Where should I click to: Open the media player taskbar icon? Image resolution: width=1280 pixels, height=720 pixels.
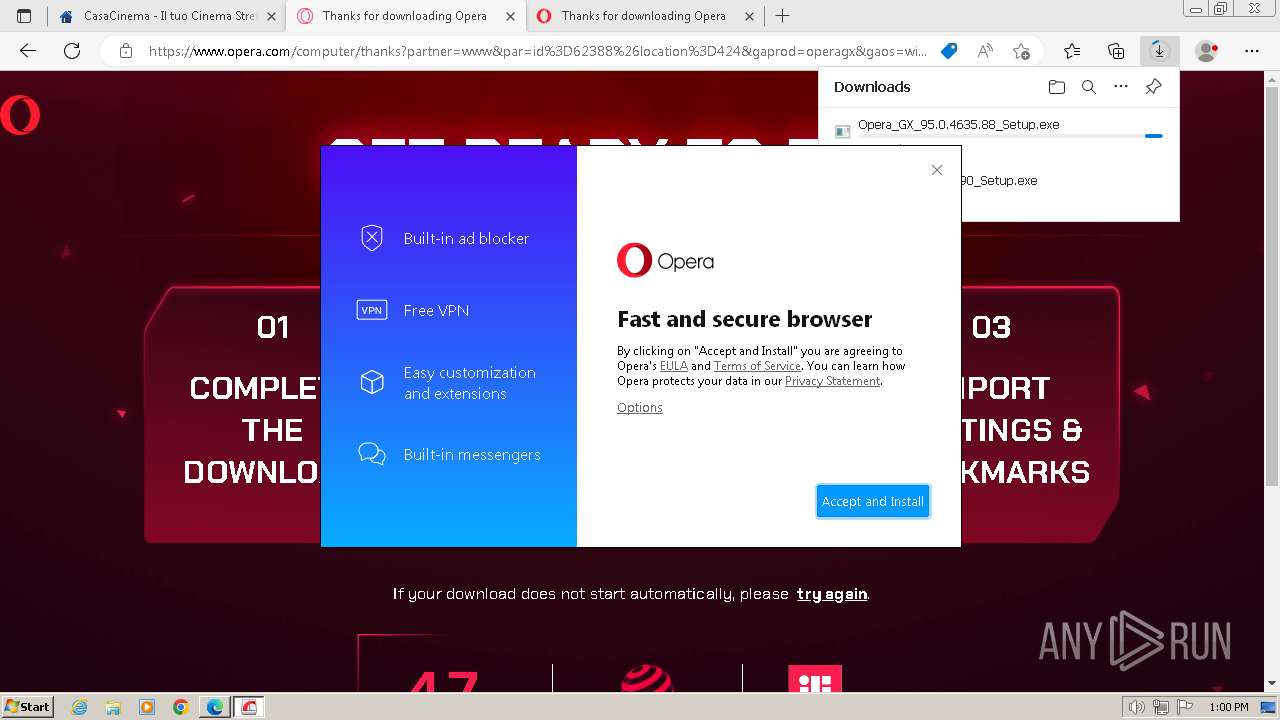147,707
